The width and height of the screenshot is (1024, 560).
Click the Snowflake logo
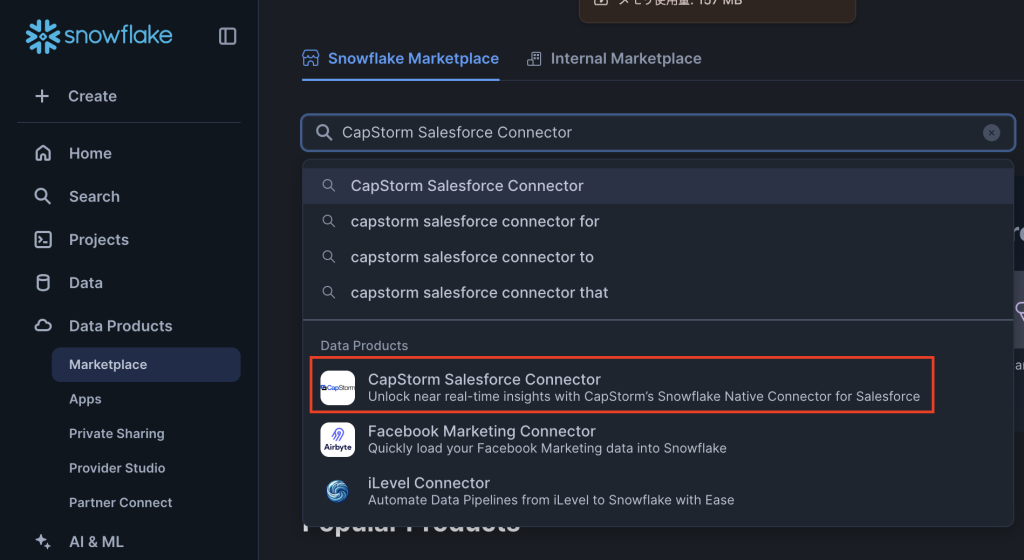pyautogui.click(x=99, y=36)
